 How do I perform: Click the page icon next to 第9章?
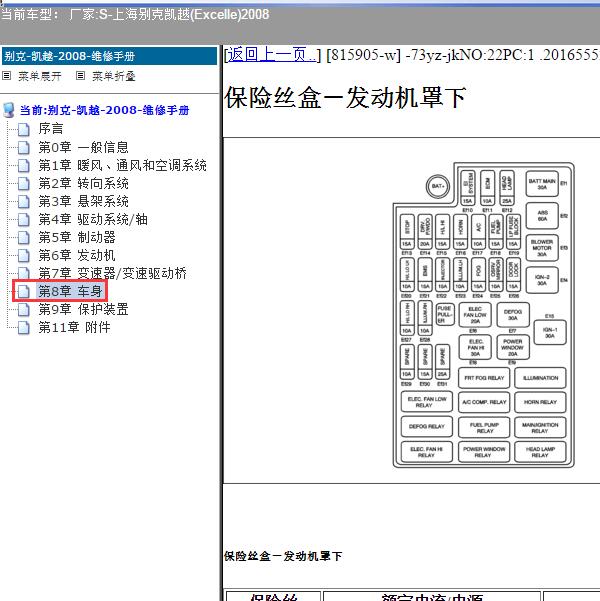click(x=24, y=310)
